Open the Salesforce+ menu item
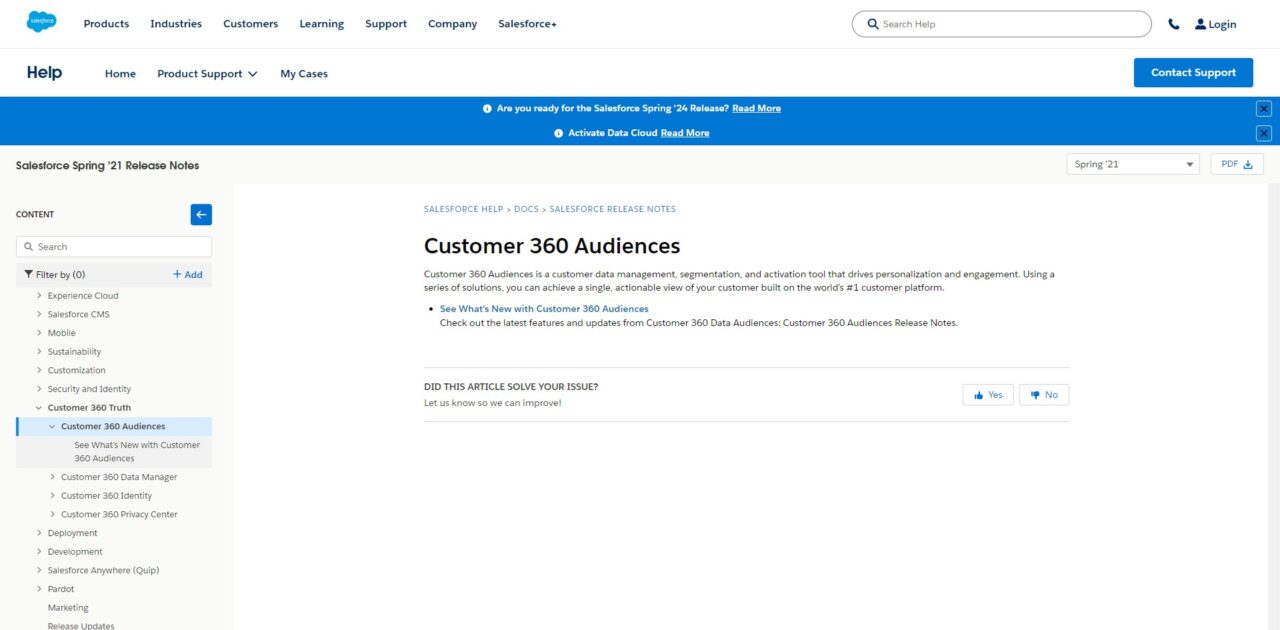 coord(527,24)
